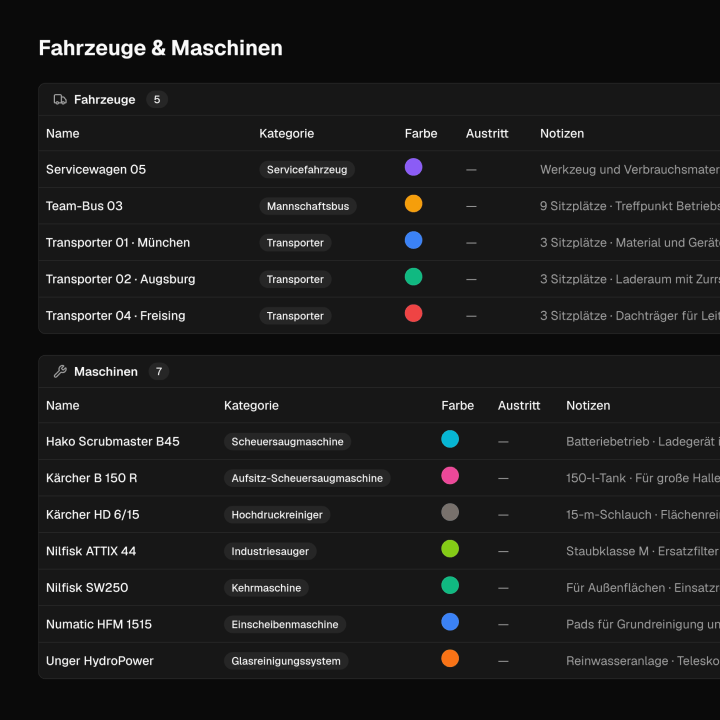This screenshot has height=720, width=720.
Task: Click the Farbe column header in Fahrzeuge table
Action: point(421,134)
